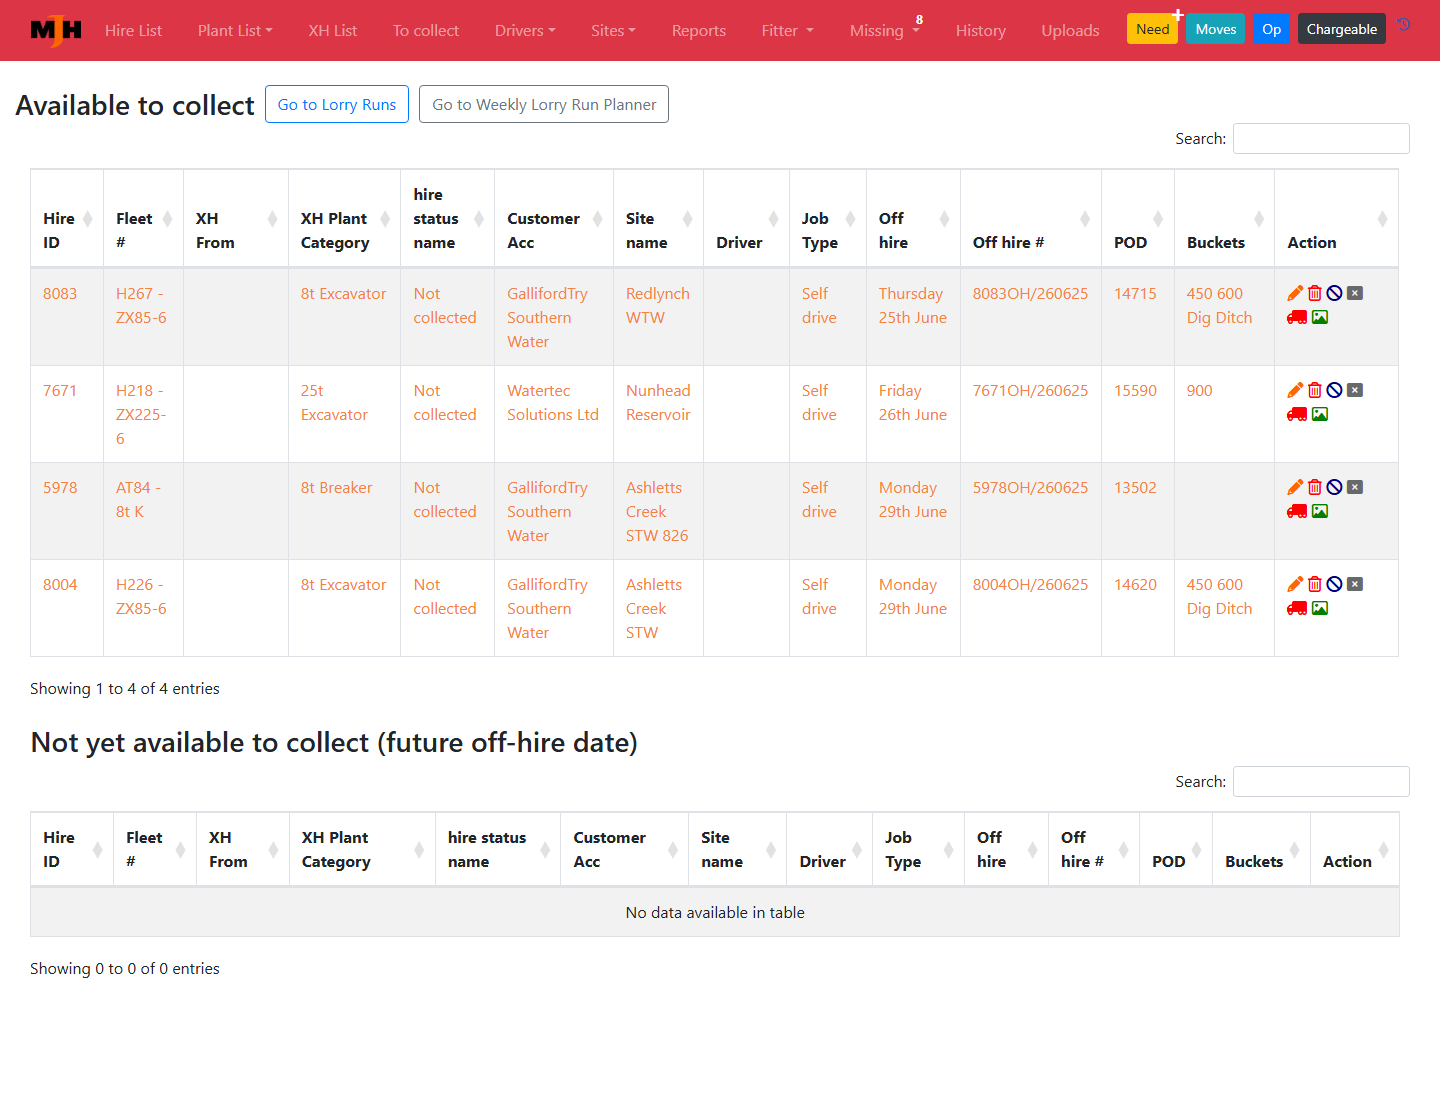The height and width of the screenshot is (1100, 1440).
Task: Click POD value 14620
Action: (1135, 584)
